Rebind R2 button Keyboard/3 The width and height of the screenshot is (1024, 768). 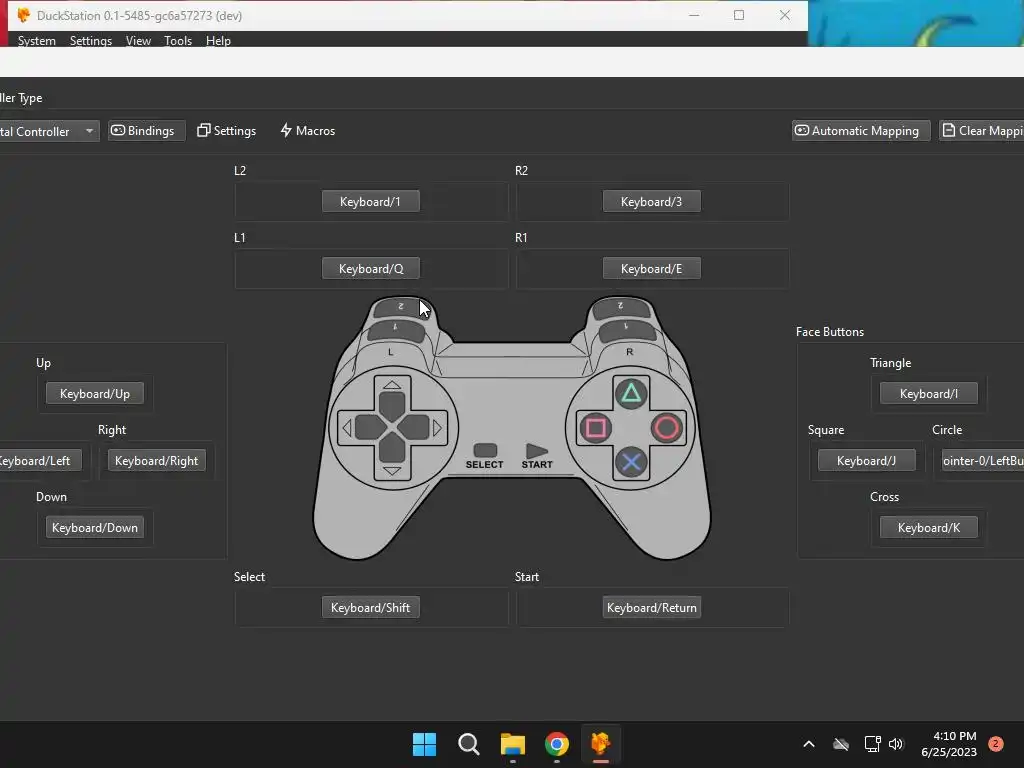(x=651, y=202)
